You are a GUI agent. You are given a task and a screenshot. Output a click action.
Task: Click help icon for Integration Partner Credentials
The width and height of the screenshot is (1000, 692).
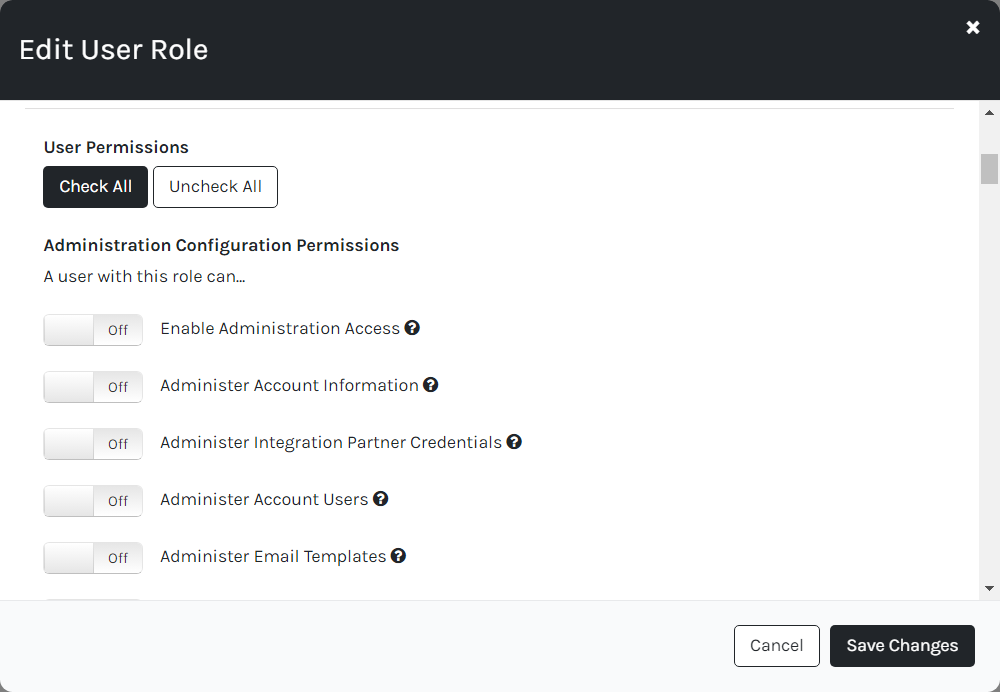514,441
